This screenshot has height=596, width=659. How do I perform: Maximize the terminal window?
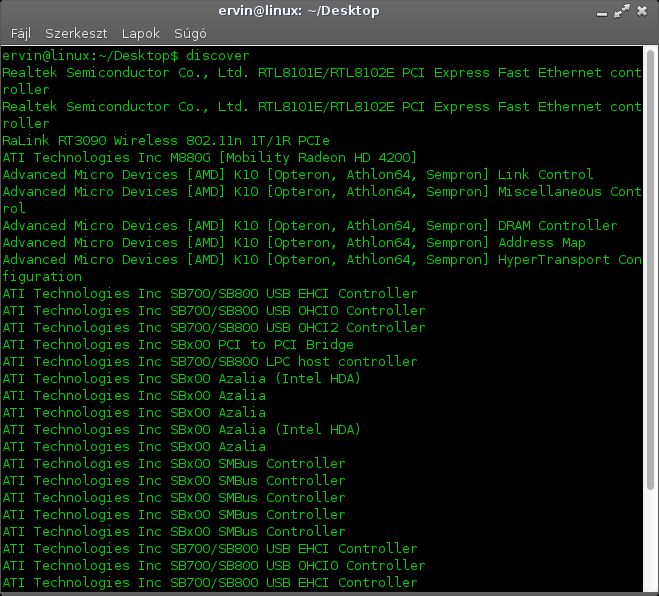[x=622, y=11]
